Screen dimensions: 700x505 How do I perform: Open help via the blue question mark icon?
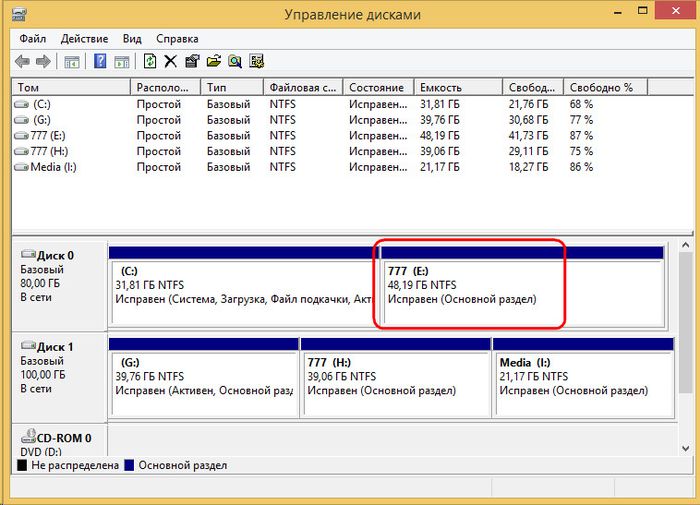click(x=100, y=61)
